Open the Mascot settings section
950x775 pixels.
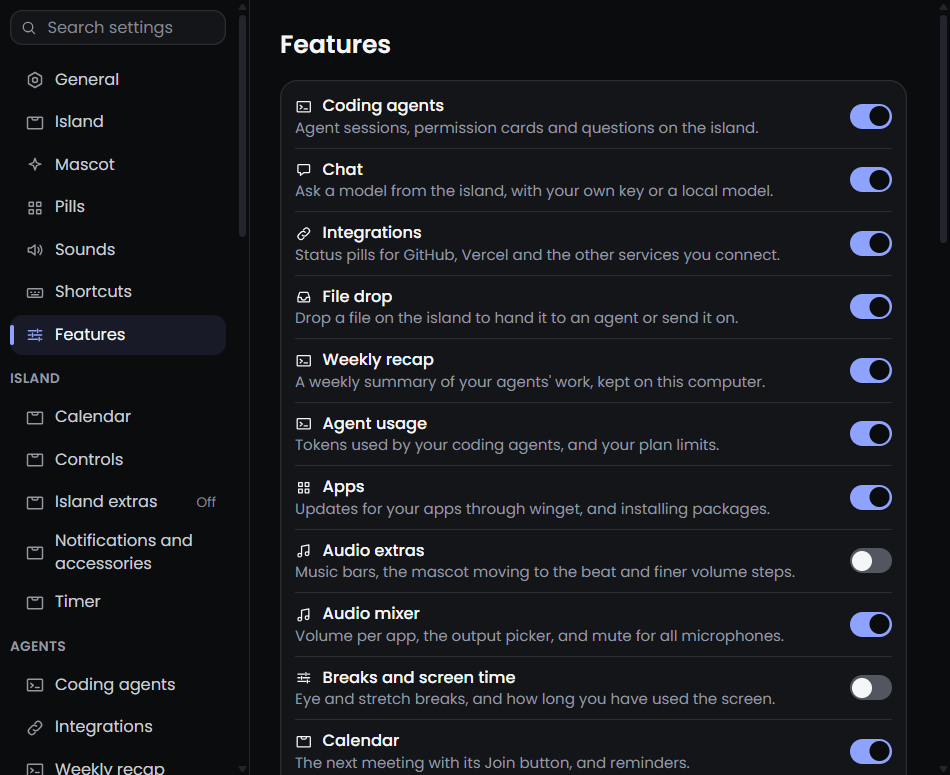pos(118,165)
